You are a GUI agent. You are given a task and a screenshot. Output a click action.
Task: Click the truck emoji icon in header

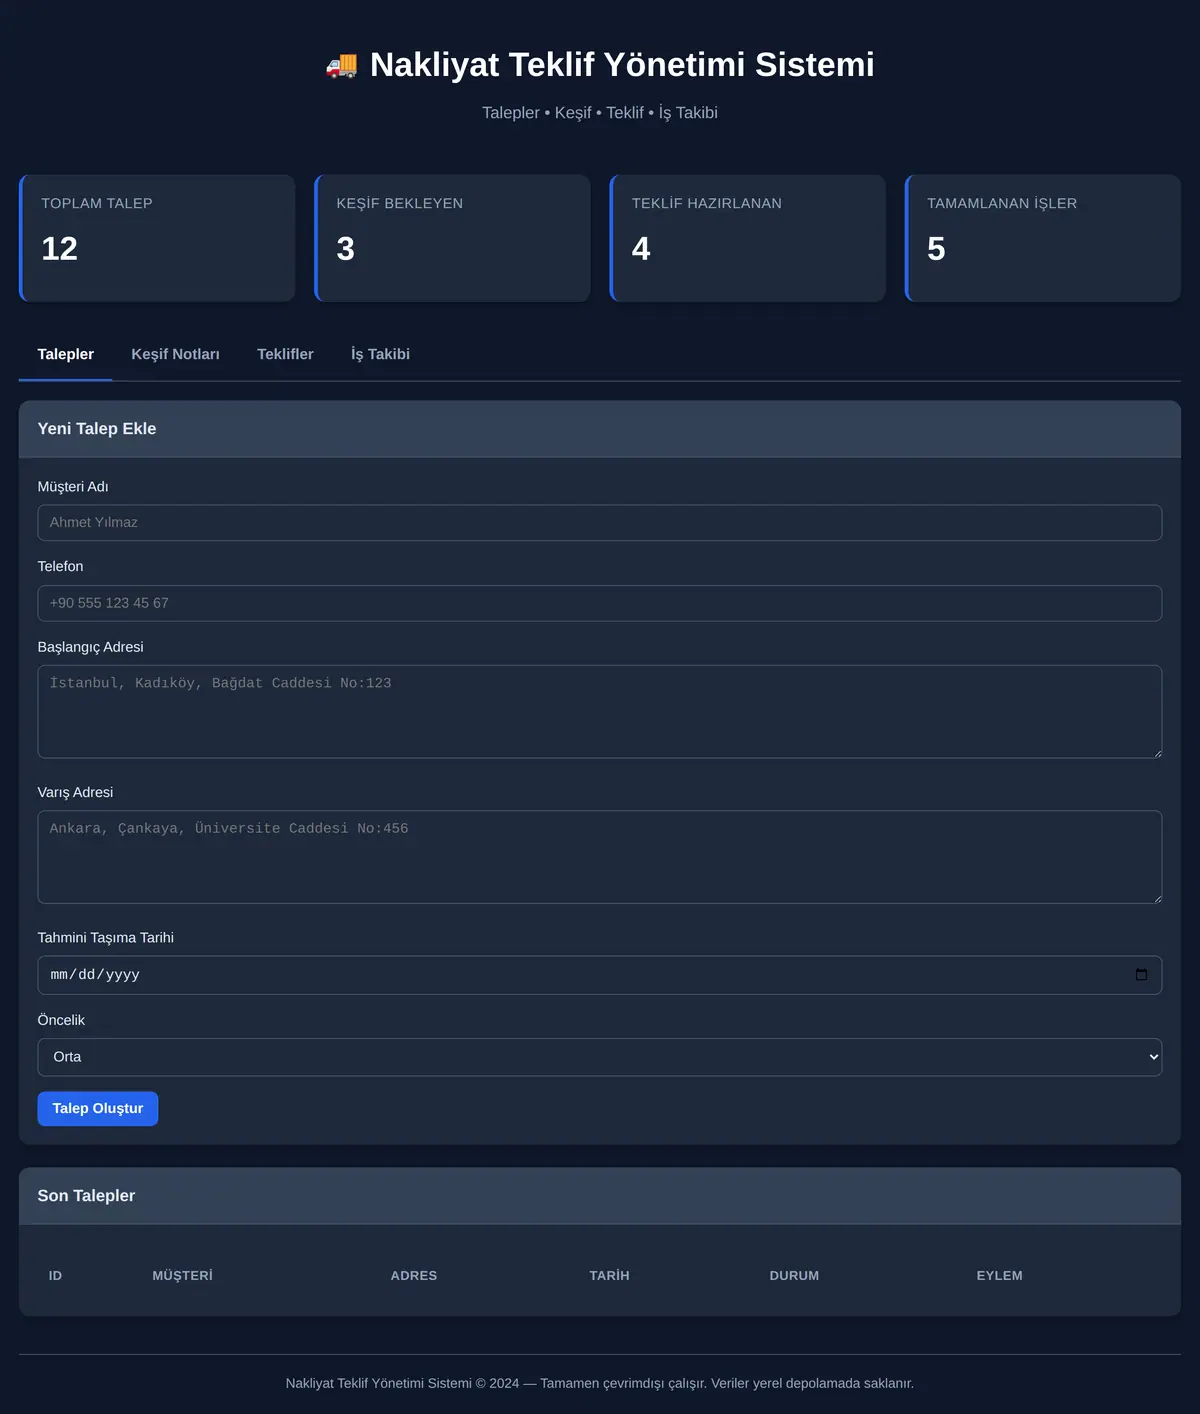341,66
